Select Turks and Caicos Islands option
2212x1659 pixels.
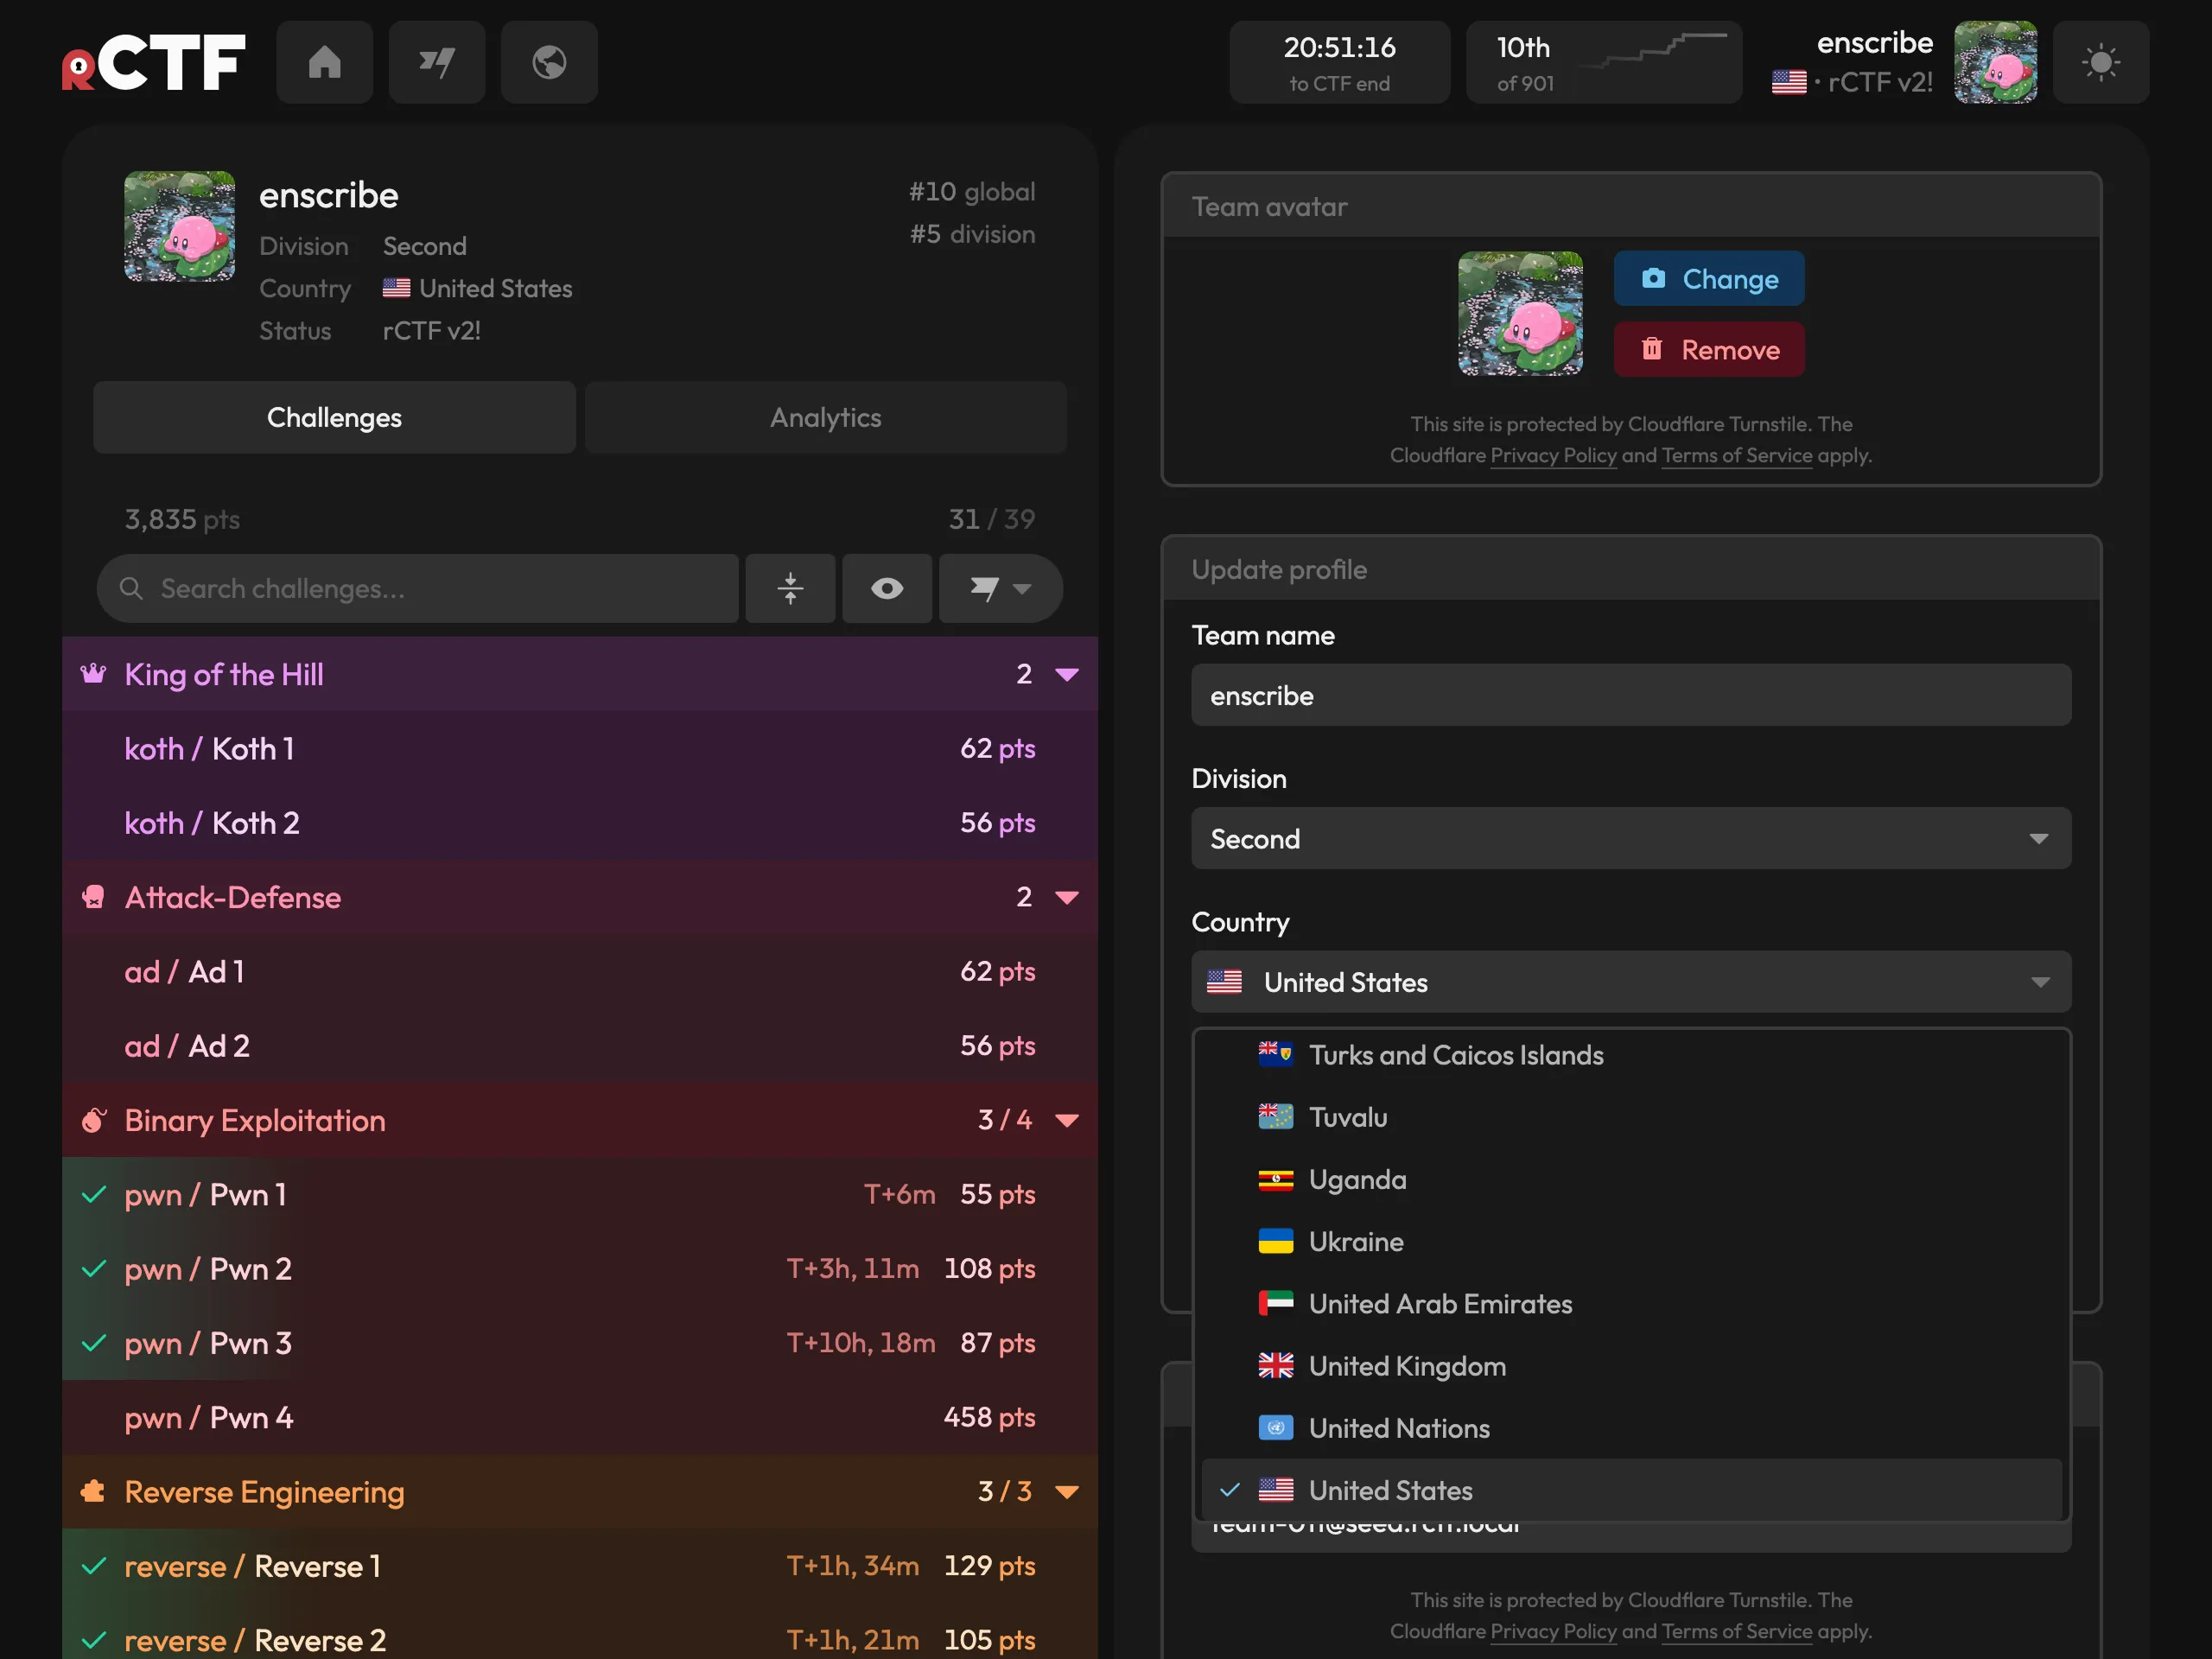click(x=1631, y=1055)
